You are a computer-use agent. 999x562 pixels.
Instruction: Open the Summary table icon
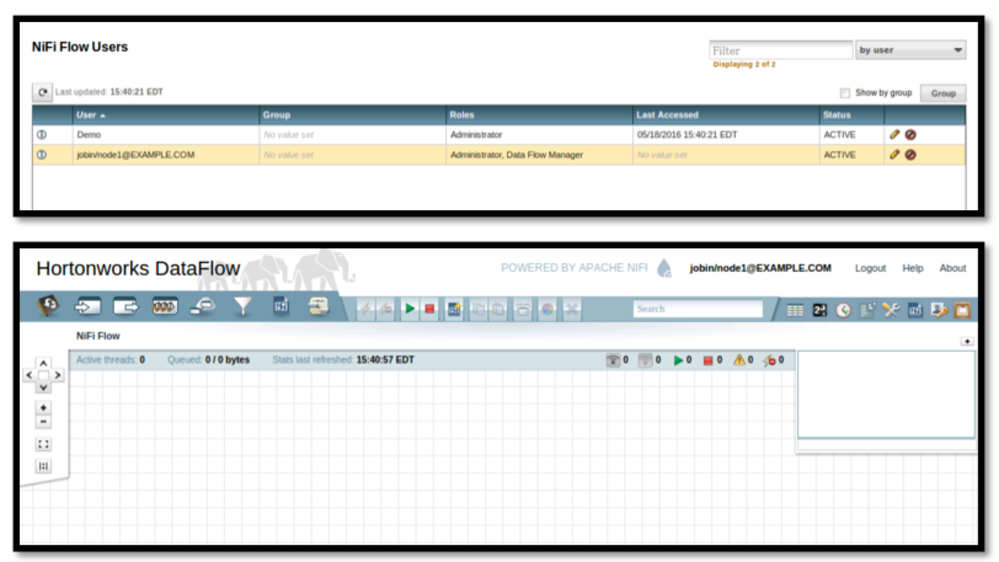coord(795,310)
